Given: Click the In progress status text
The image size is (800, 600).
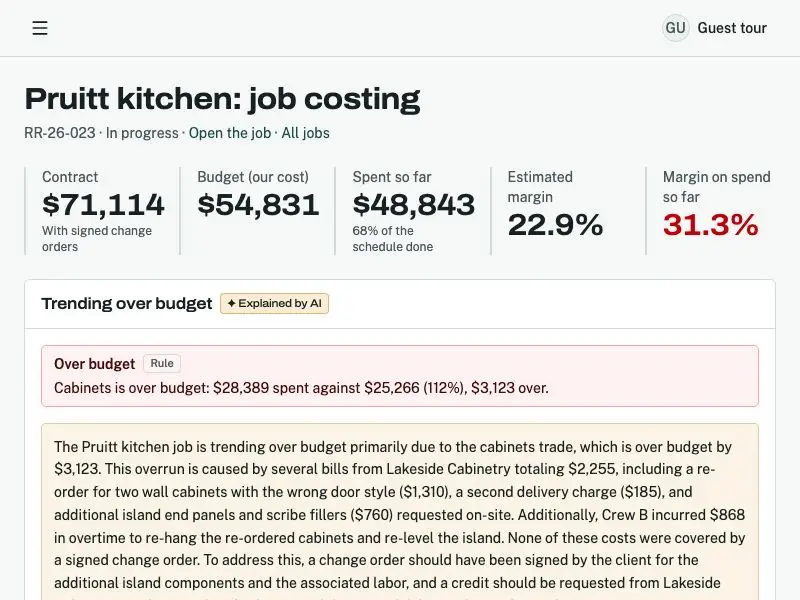Looking at the screenshot, I should (142, 133).
